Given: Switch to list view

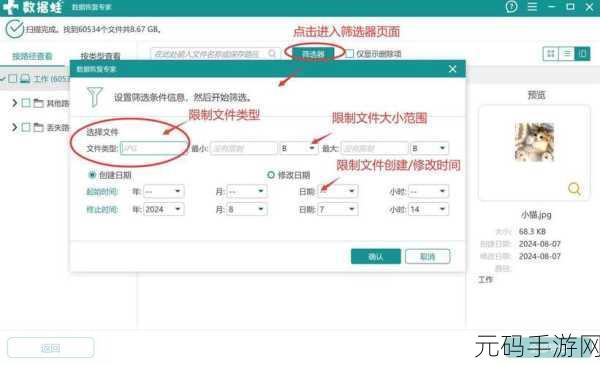Looking at the screenshot, I should (x=567, y=54).
